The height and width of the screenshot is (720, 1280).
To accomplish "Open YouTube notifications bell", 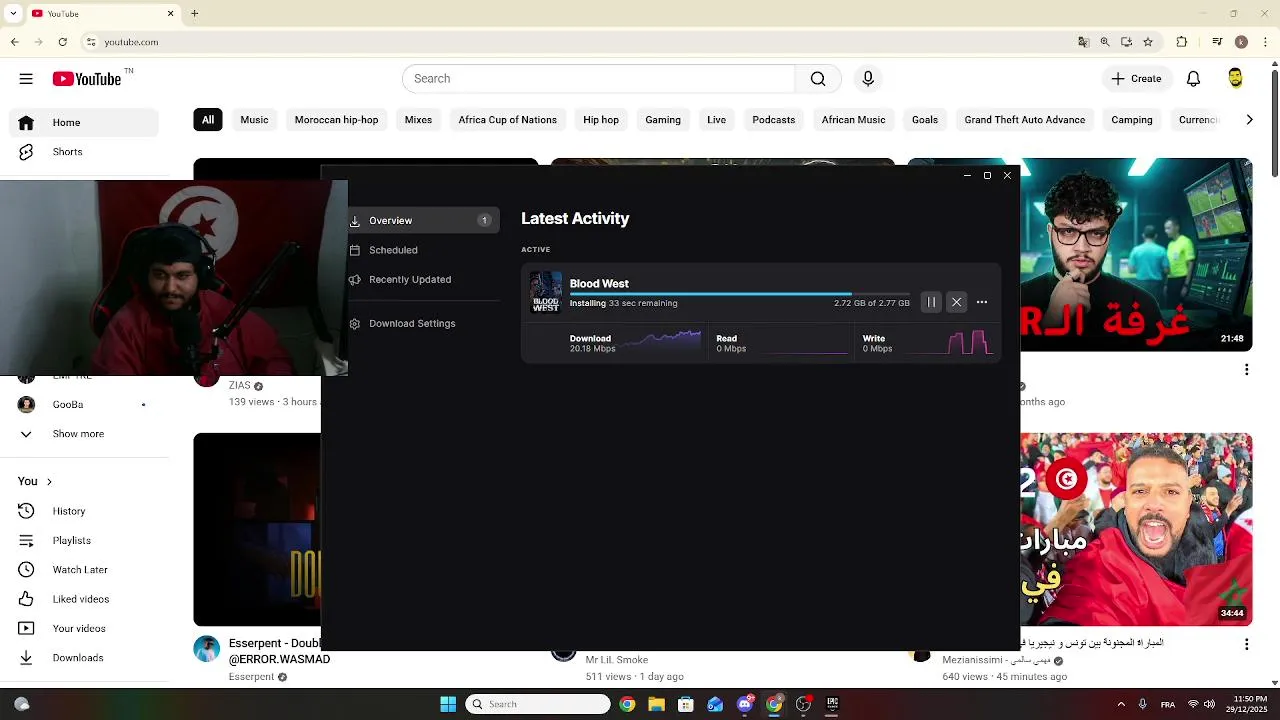I will (1193, 79).
